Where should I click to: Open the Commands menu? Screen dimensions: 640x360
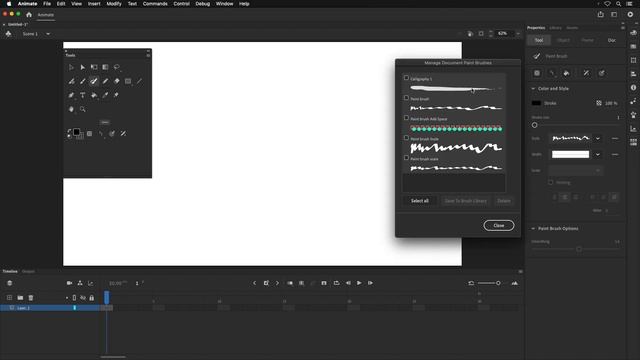coord(155,4)
